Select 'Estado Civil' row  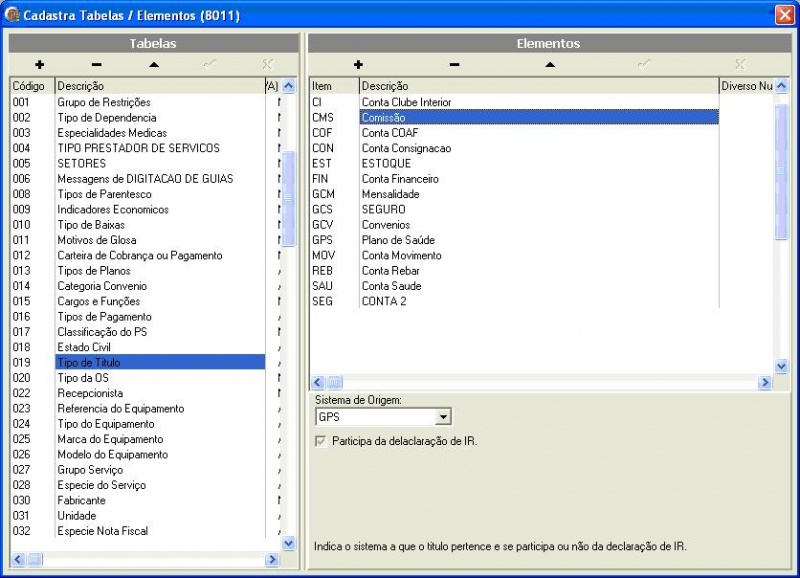[145, 347]
